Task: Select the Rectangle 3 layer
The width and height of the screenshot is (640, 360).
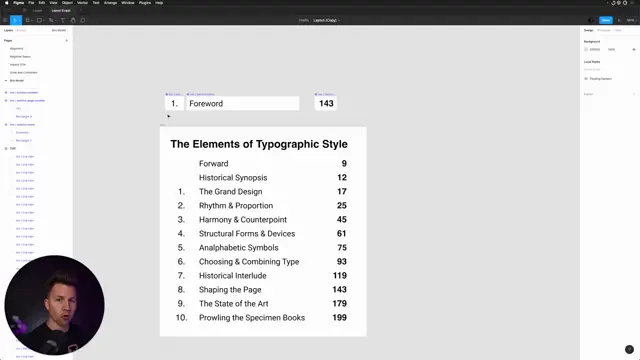Action: [x=24, y=116]
